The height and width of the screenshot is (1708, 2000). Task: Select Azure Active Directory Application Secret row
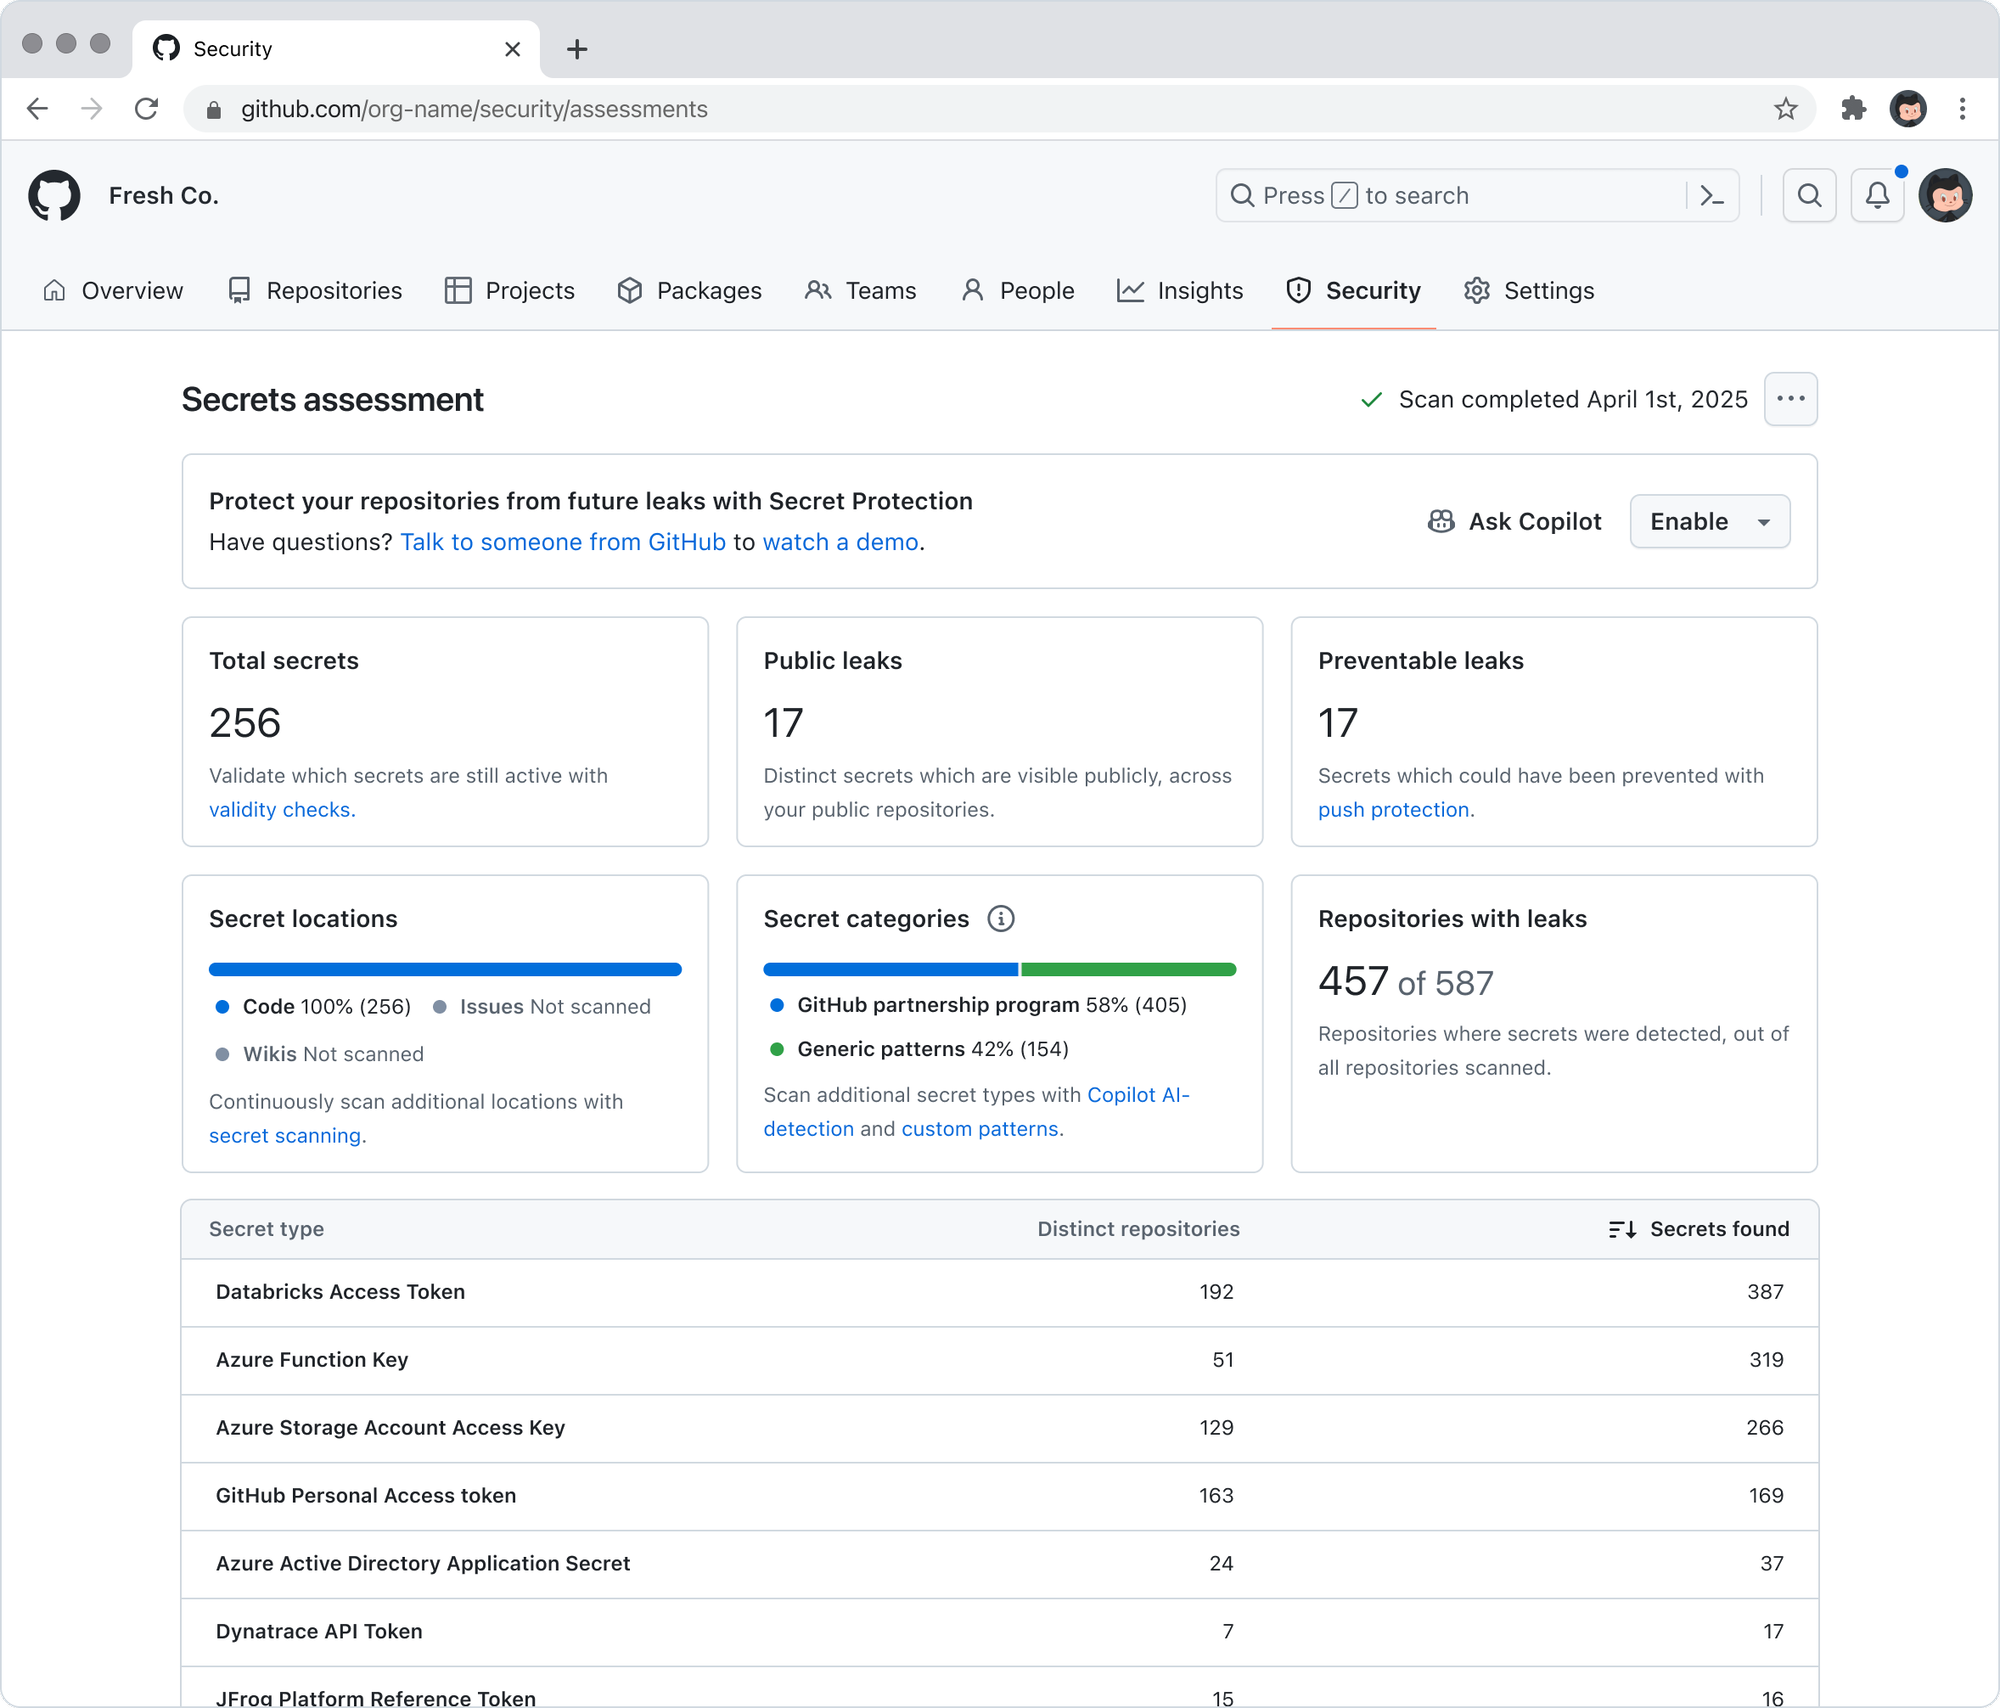click(1000, 1564)
